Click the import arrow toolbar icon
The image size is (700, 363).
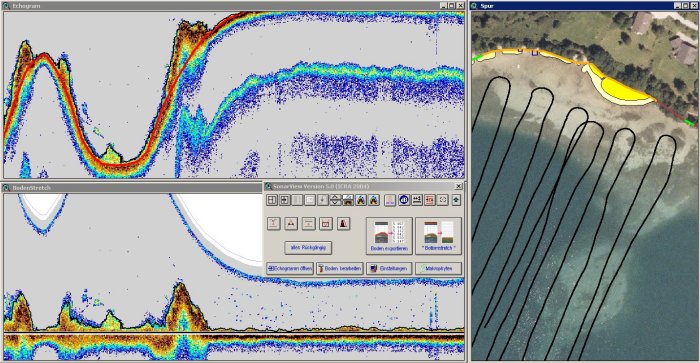point(285,200)
